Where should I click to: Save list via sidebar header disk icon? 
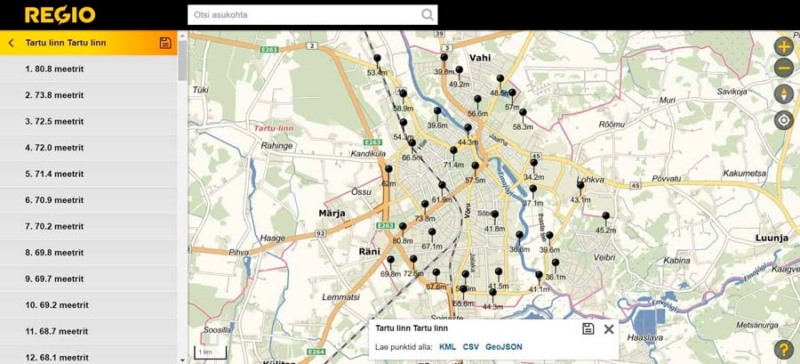(165, 43)
